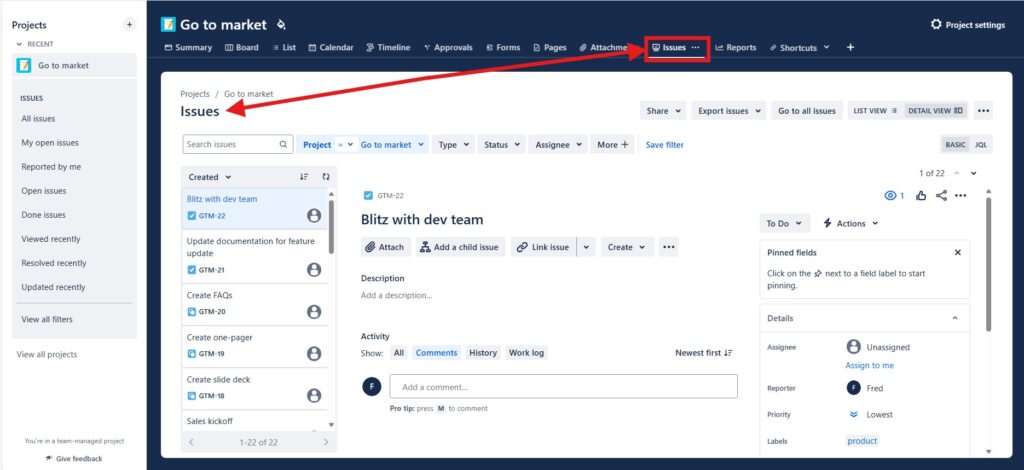Click the sort order icon beside Created

click(x=304, y=177)
